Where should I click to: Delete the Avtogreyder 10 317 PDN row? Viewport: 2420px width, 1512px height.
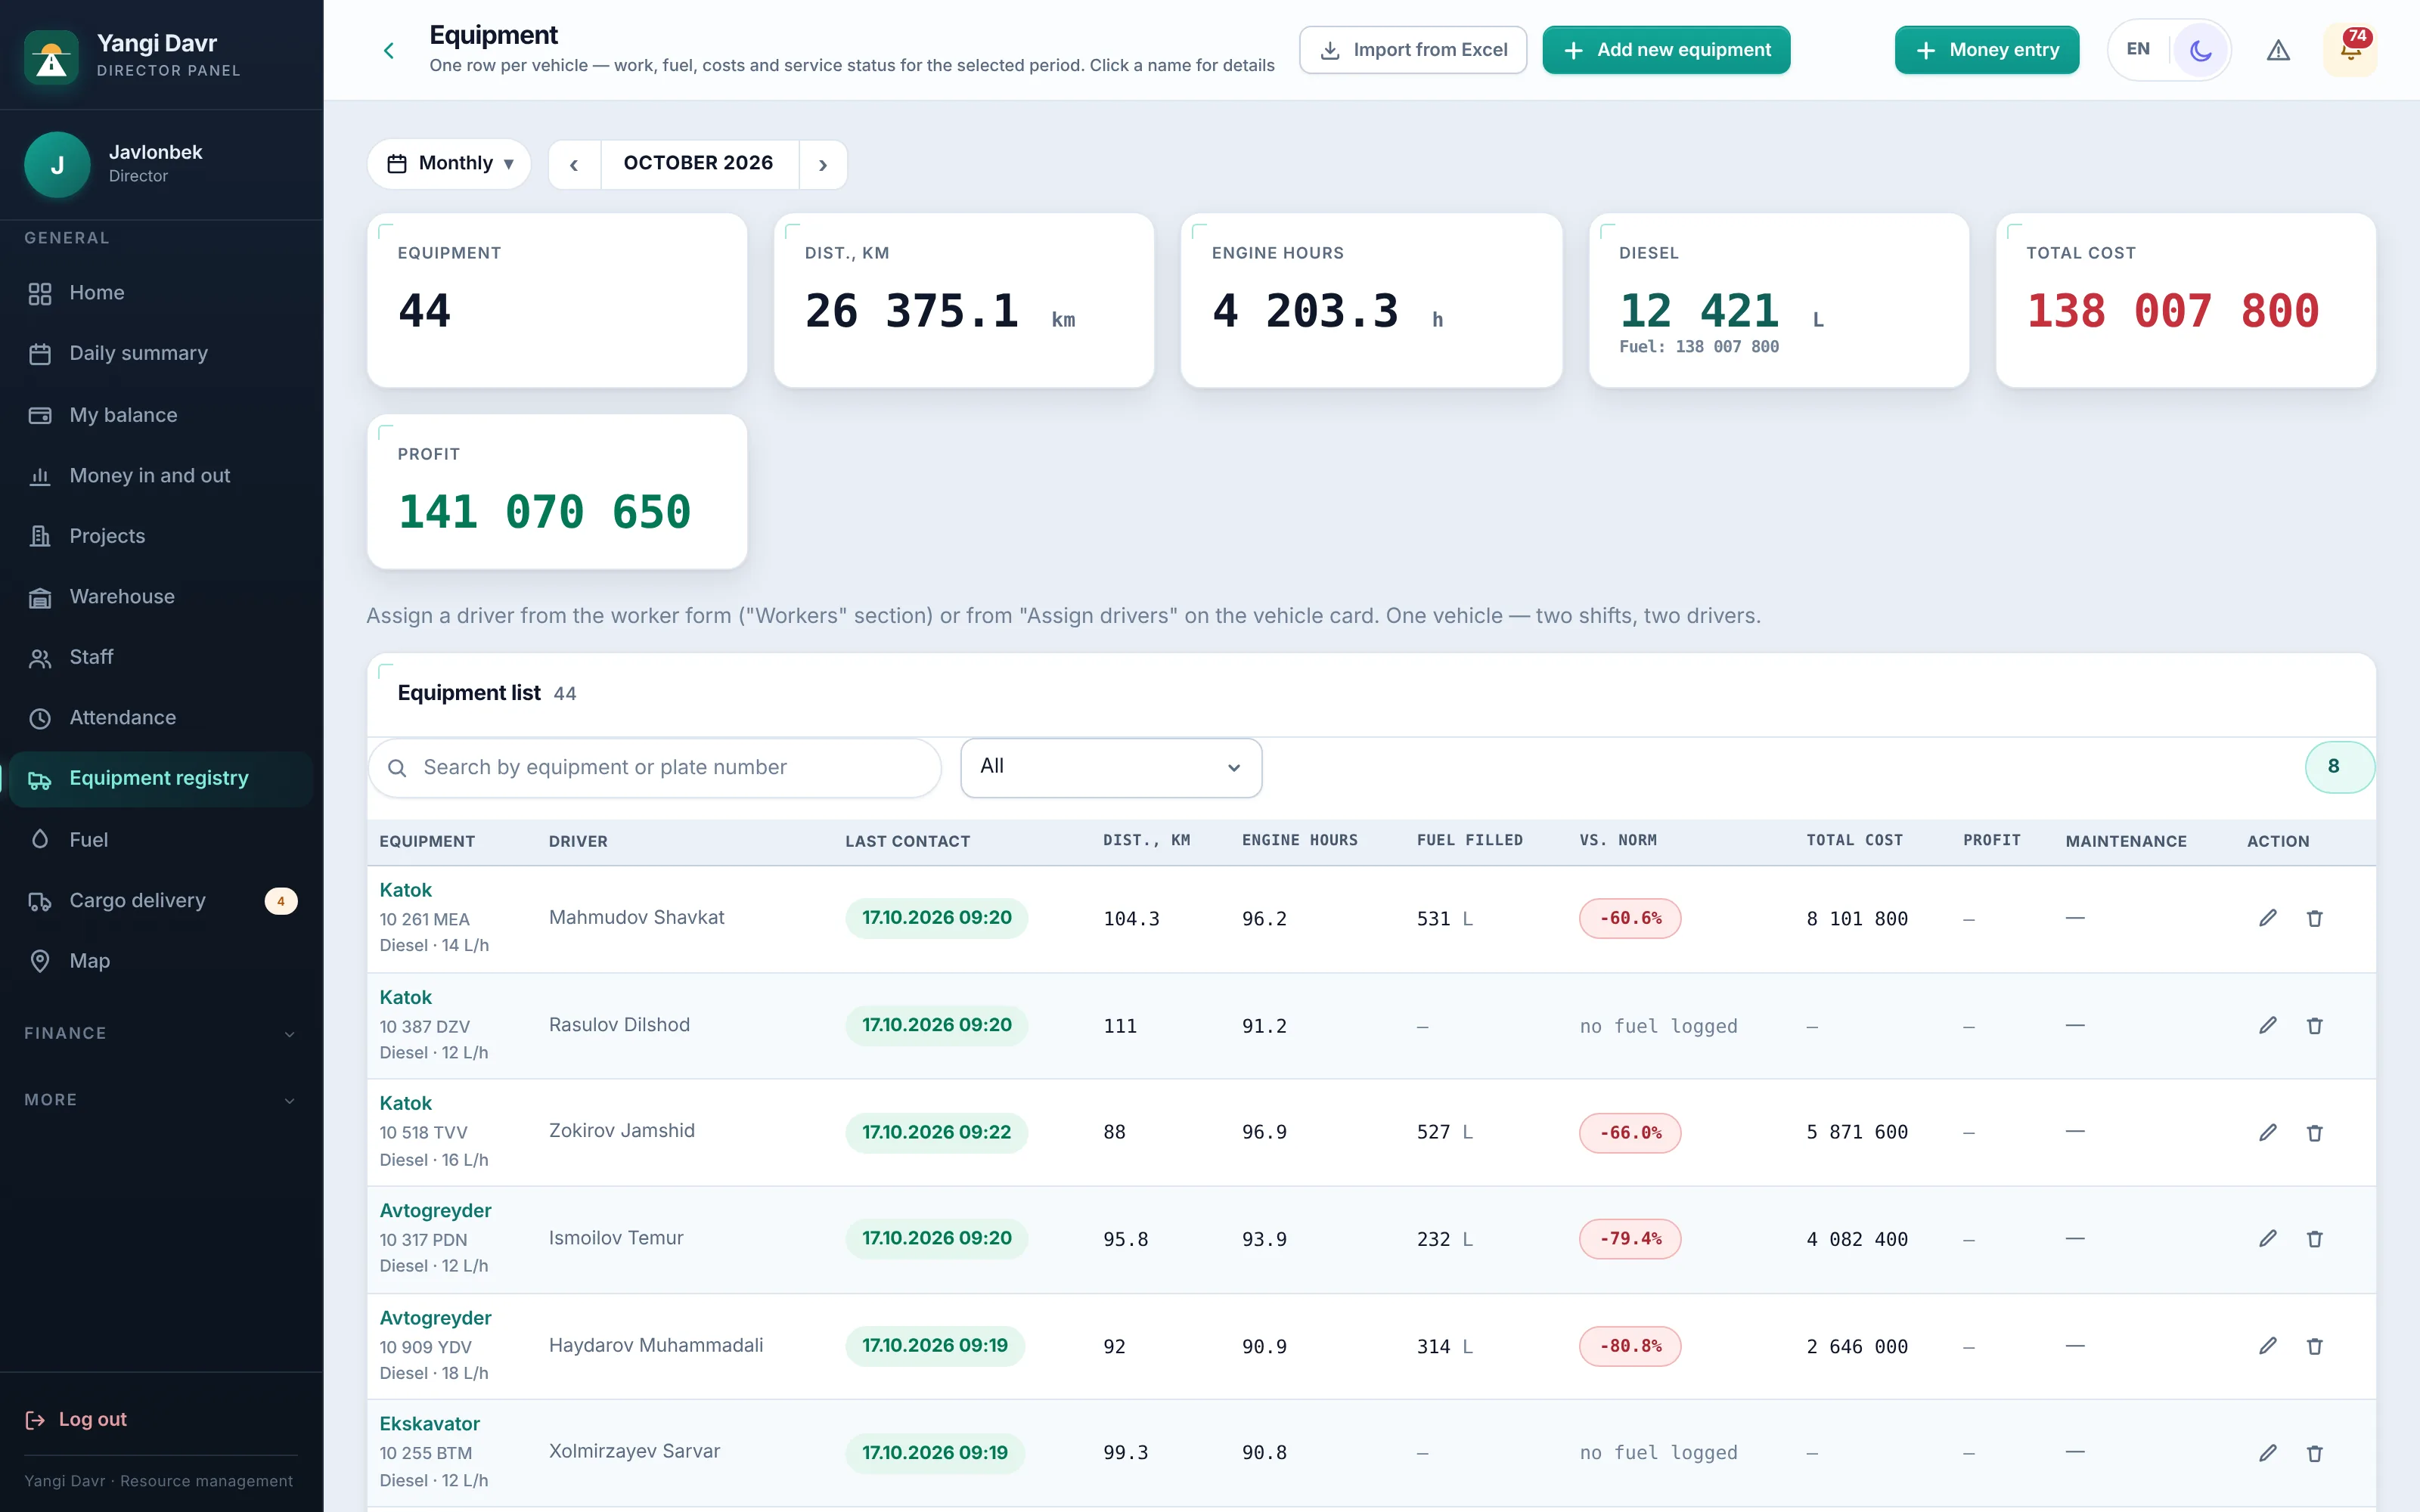tap(2314, 1238)
